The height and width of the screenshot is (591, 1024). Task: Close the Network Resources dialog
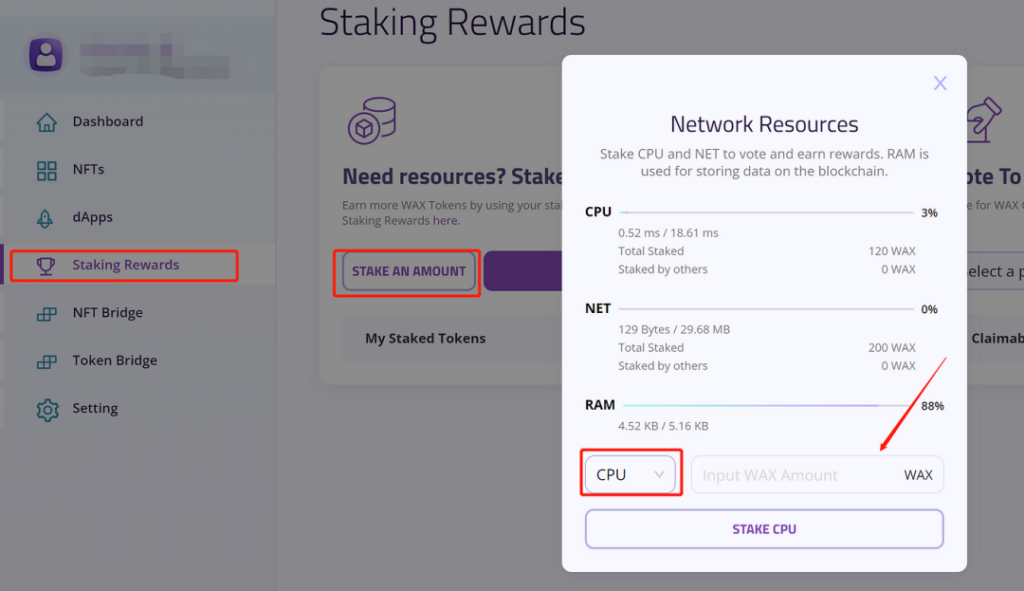point(940,83)
